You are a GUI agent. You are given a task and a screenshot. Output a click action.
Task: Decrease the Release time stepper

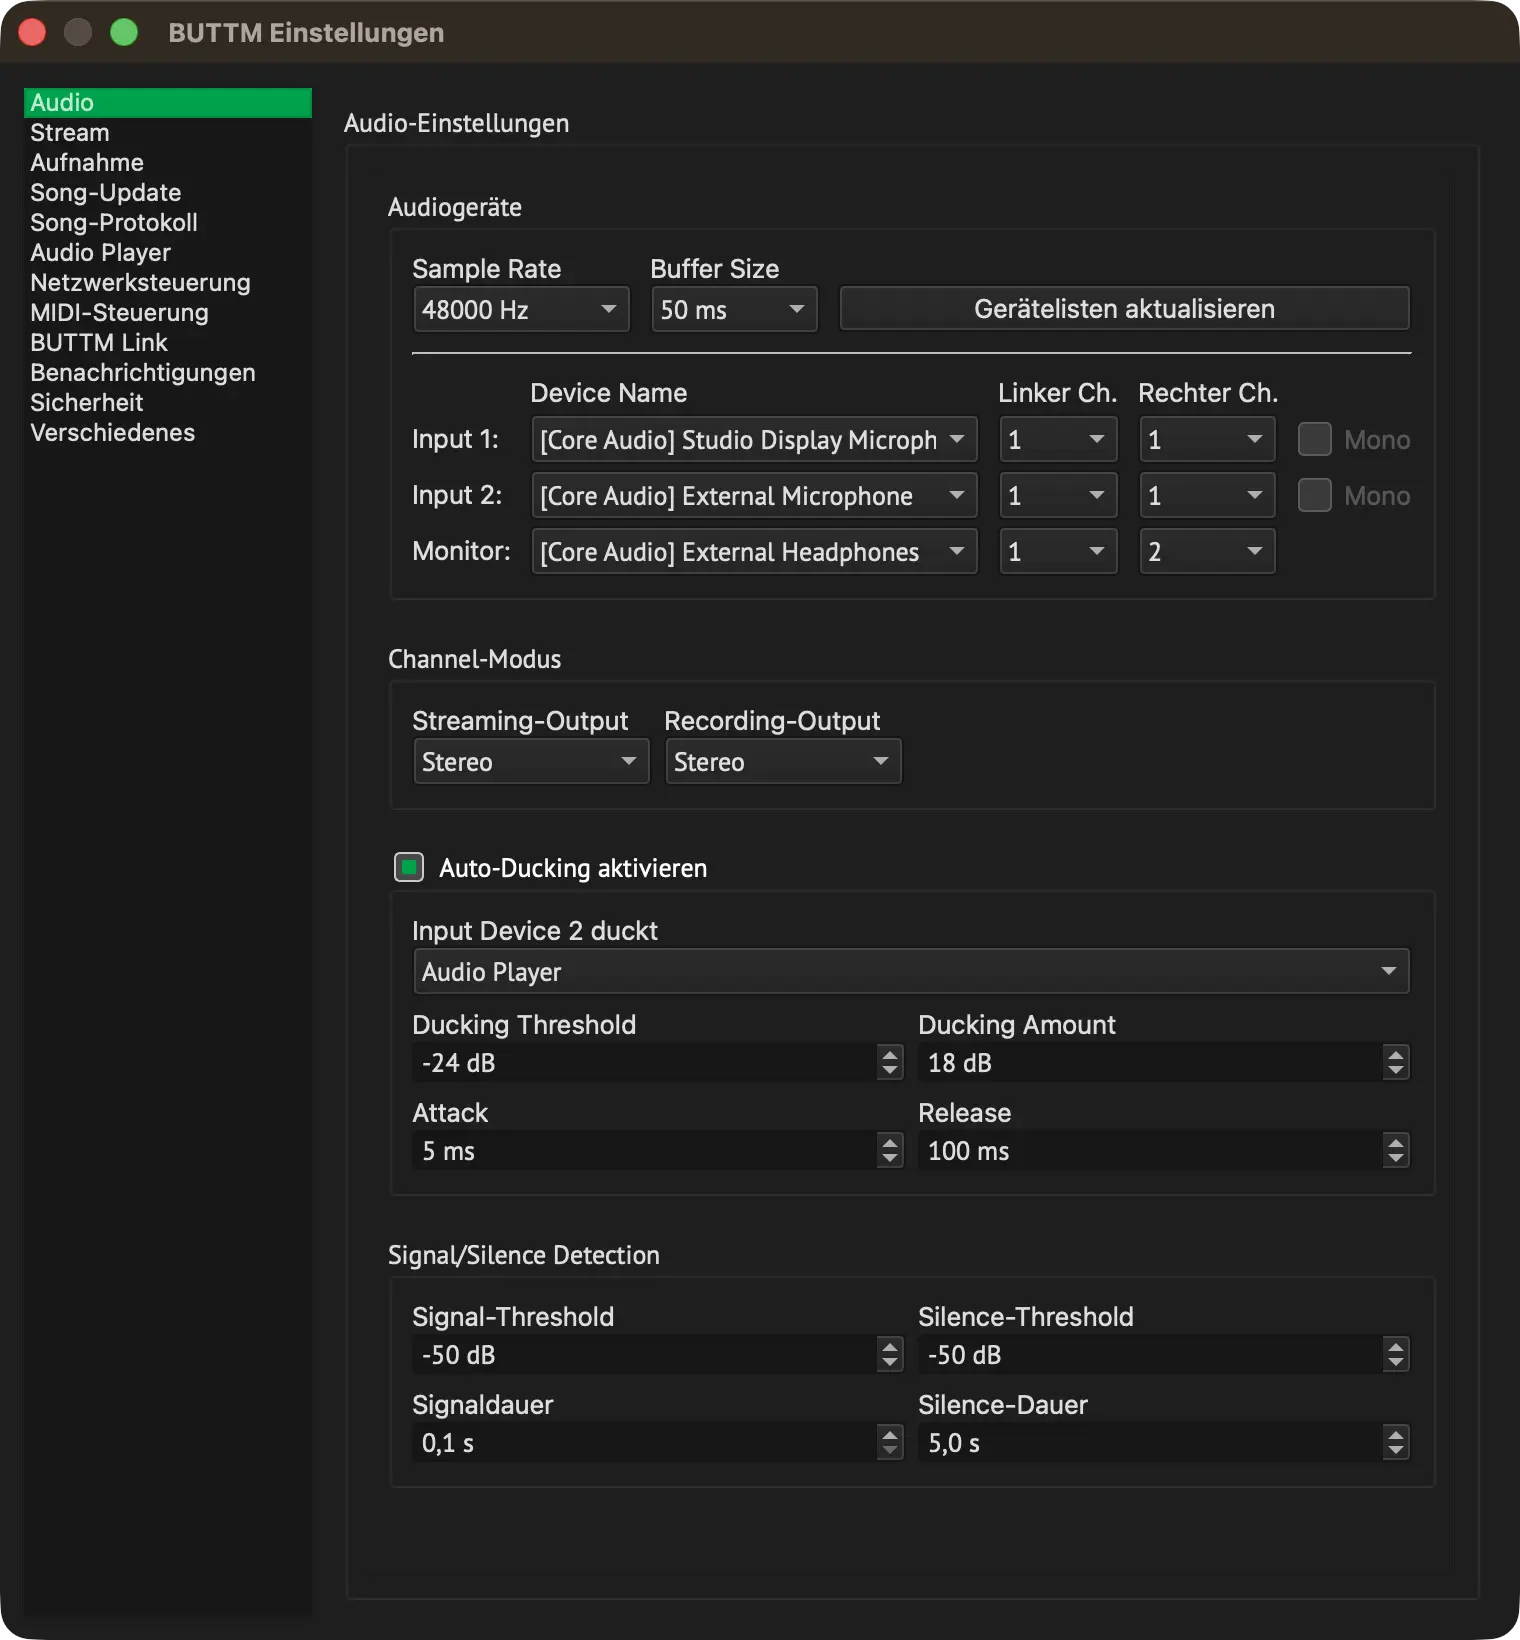1396,1159
